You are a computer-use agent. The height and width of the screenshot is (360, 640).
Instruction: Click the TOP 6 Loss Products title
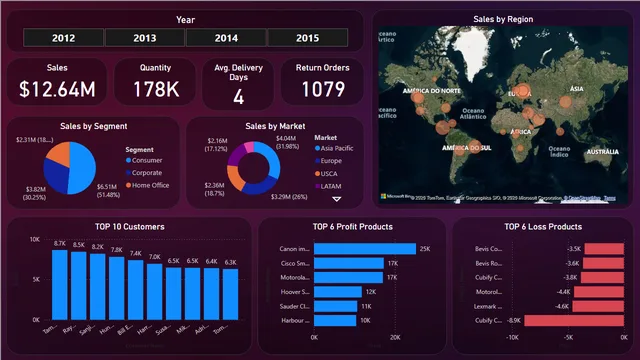point(543,227)
